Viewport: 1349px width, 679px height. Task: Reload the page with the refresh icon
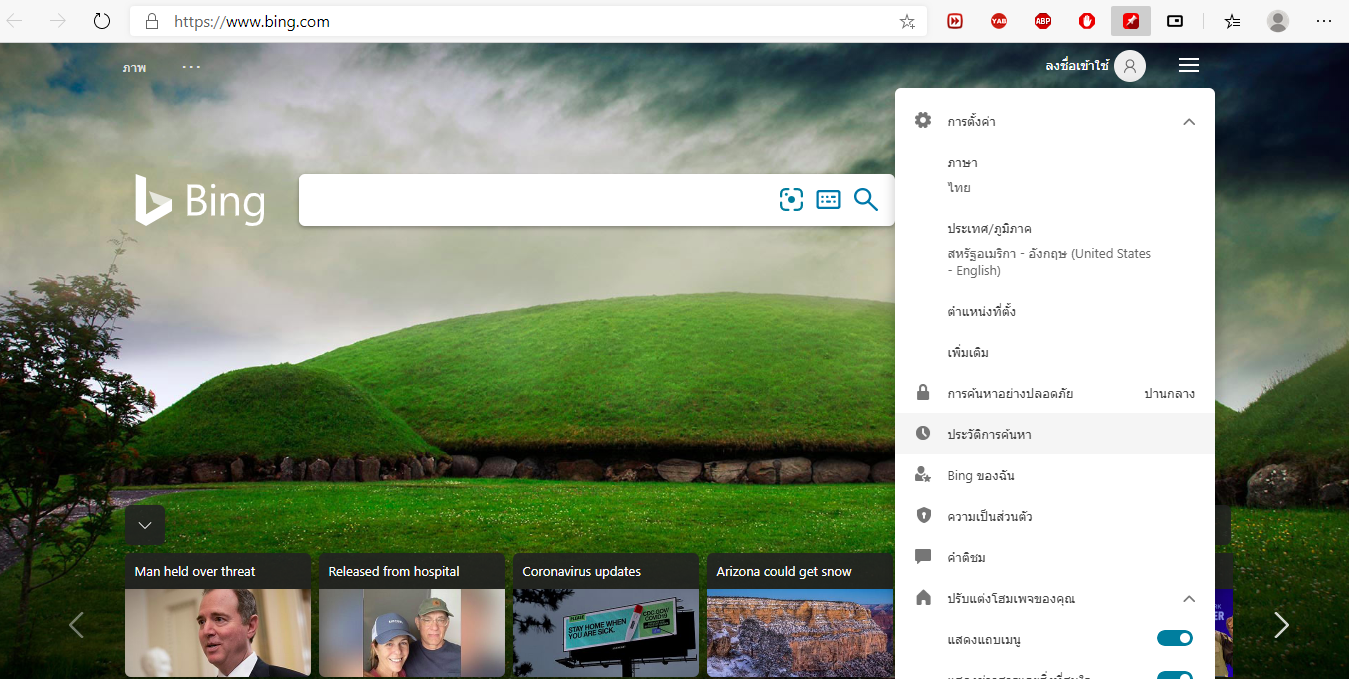pos(101,20)
